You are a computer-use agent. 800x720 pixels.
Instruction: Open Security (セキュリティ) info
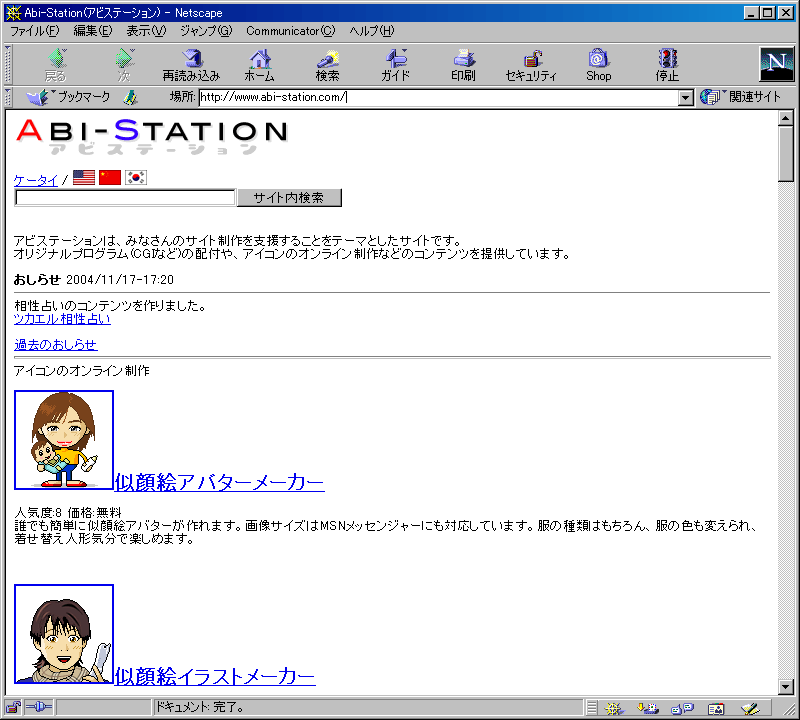pyautogui.click(x=531, y=65)
